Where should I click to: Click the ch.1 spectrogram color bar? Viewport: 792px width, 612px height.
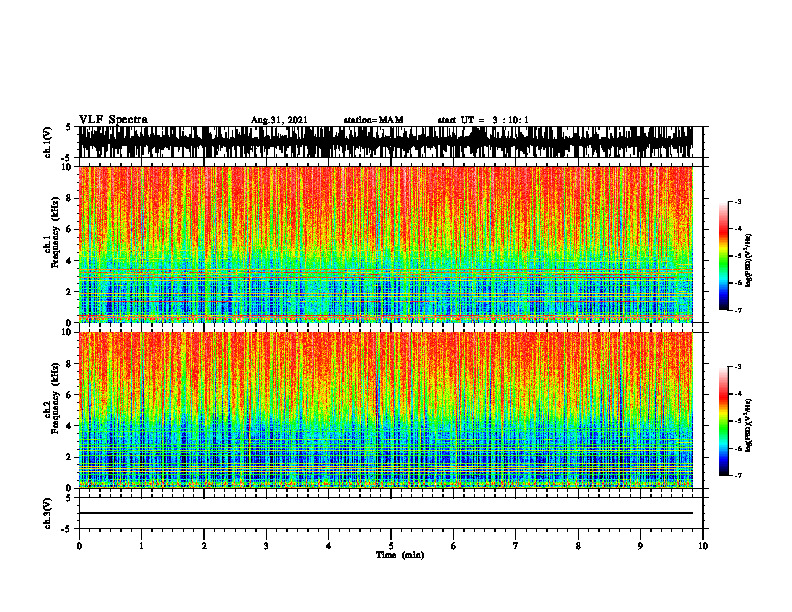tap(724, 256)
